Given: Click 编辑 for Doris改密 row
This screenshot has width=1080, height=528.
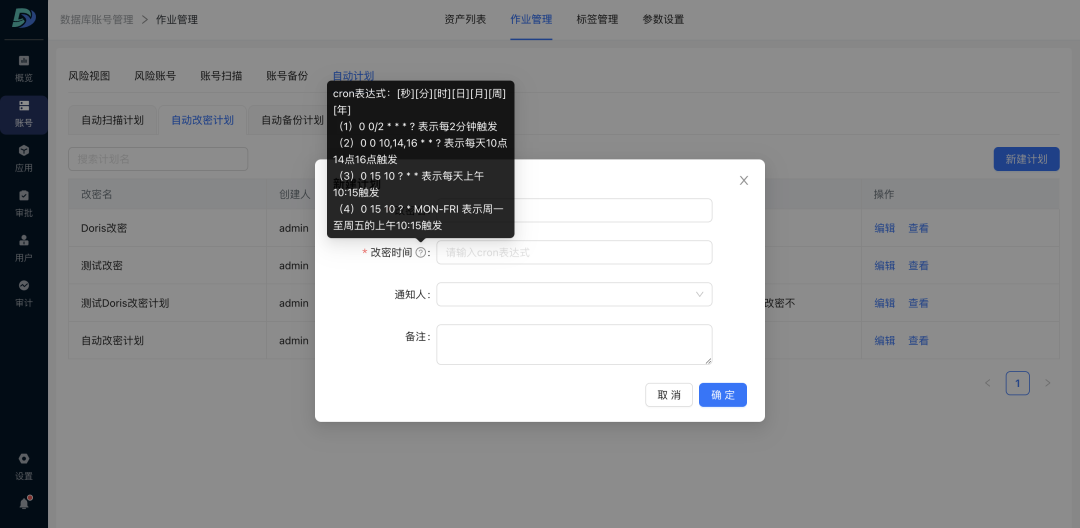Looking at the screenshot, I should 884,228.
